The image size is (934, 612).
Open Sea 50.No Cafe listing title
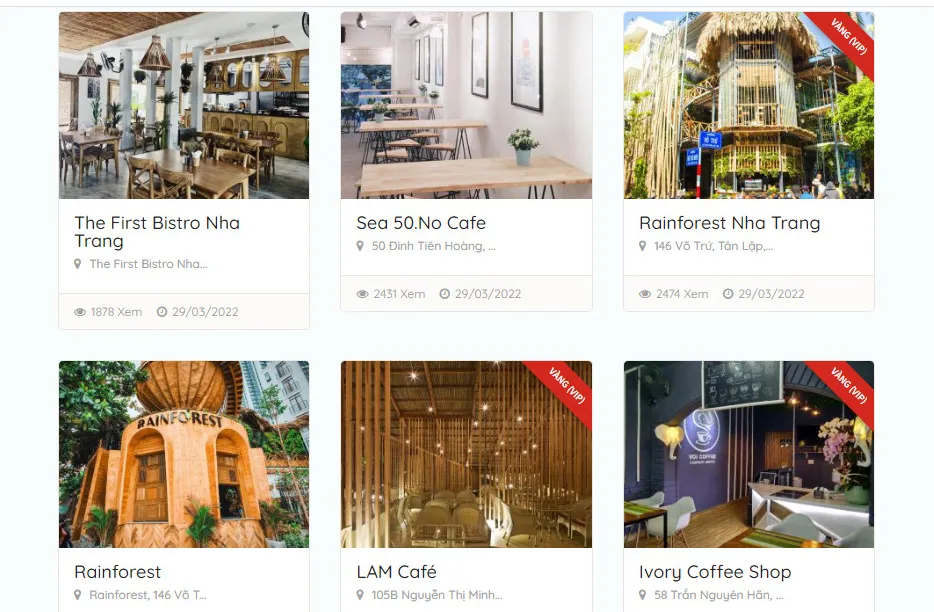click(x=421, y=223)
